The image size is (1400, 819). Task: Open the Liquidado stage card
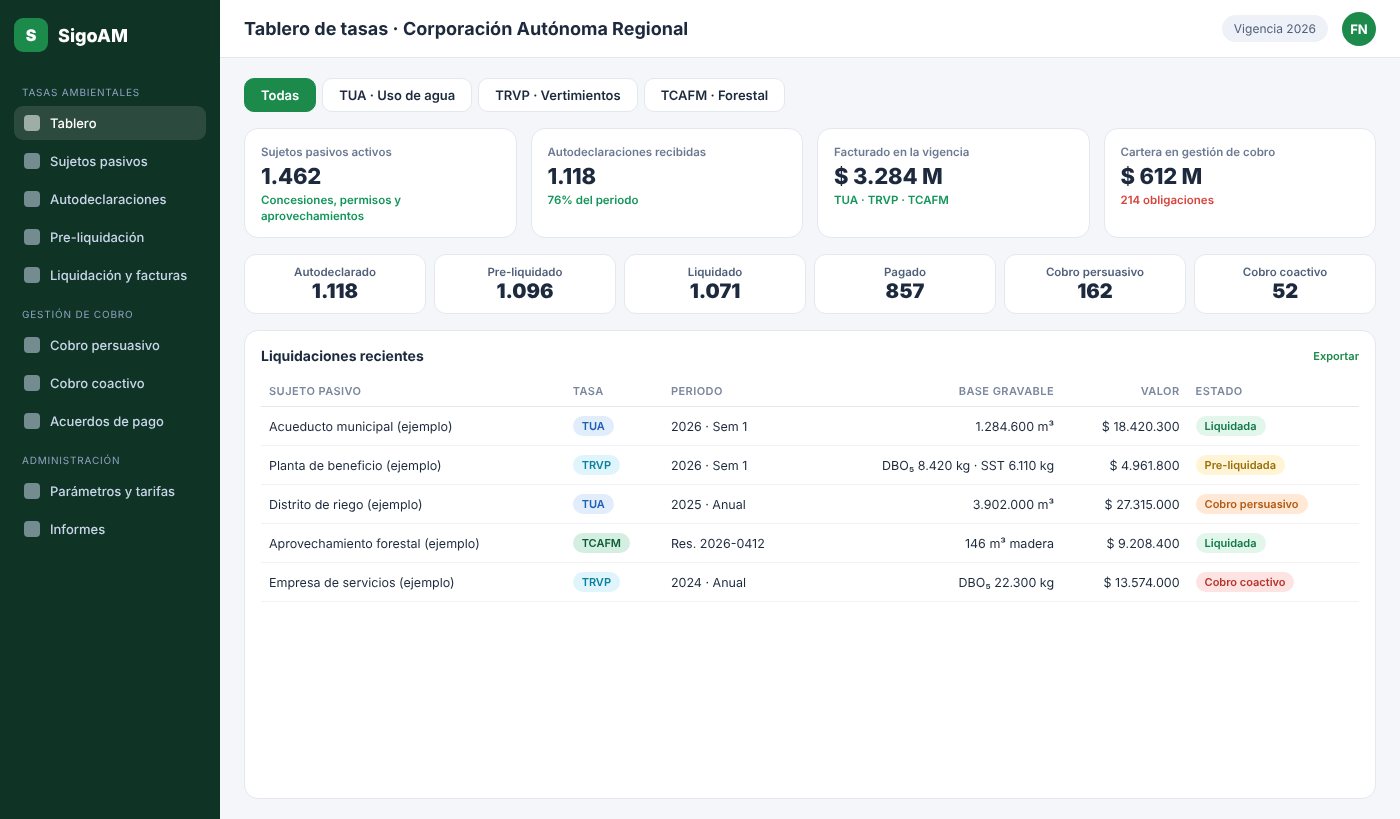715,284
